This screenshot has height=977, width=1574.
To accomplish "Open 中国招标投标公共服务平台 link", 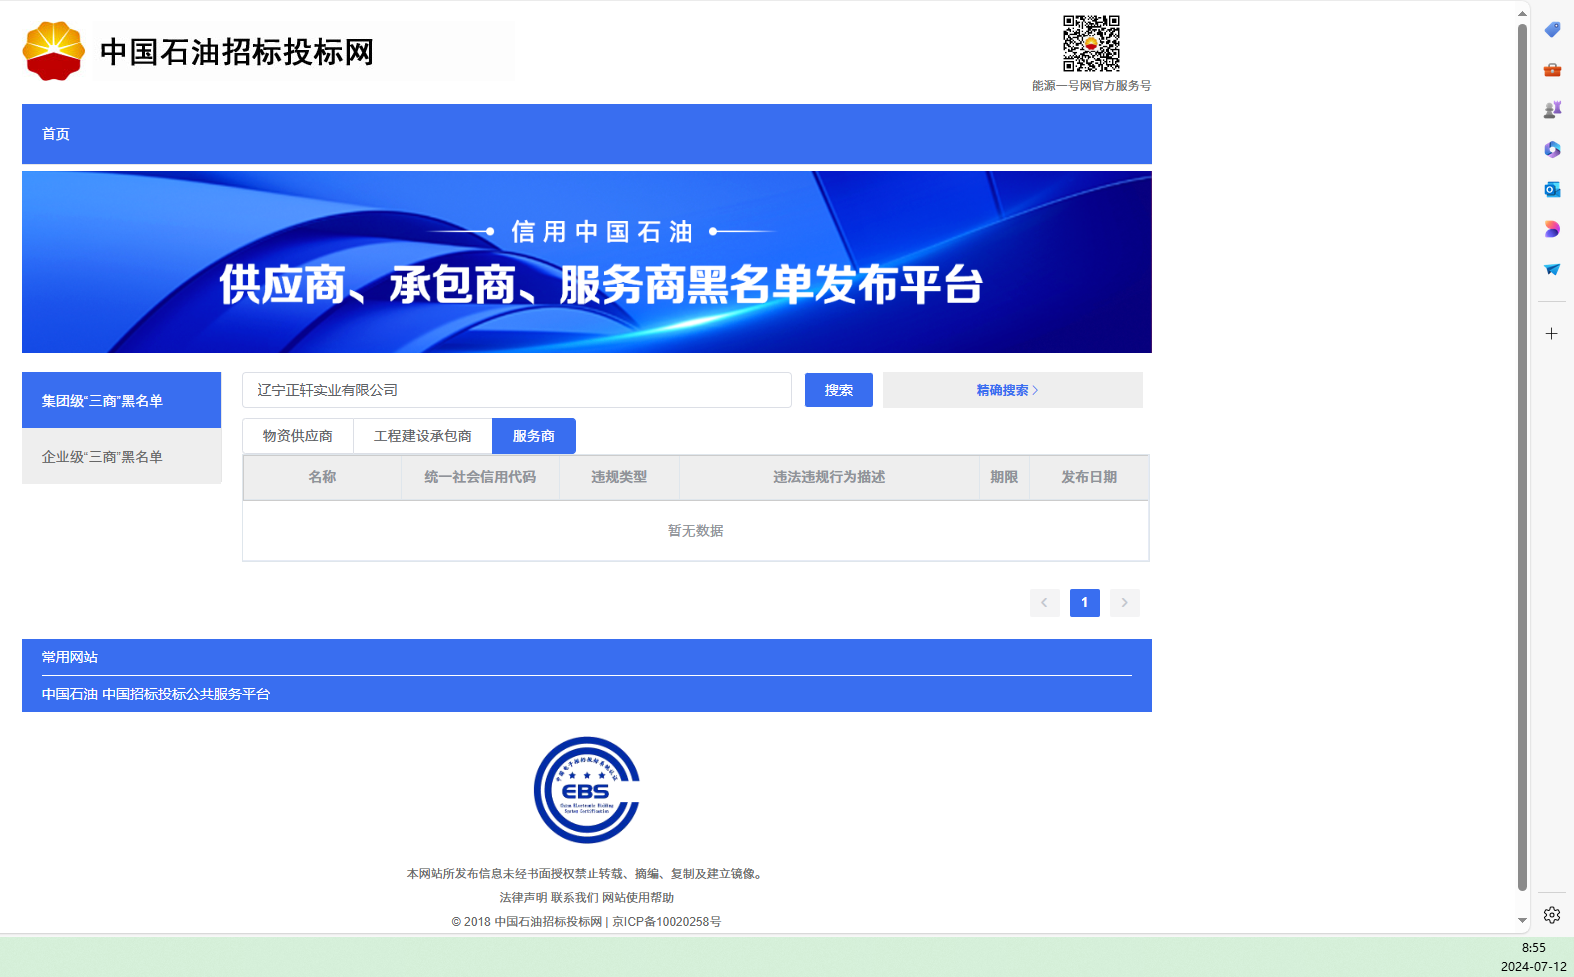I will [186, 694].
